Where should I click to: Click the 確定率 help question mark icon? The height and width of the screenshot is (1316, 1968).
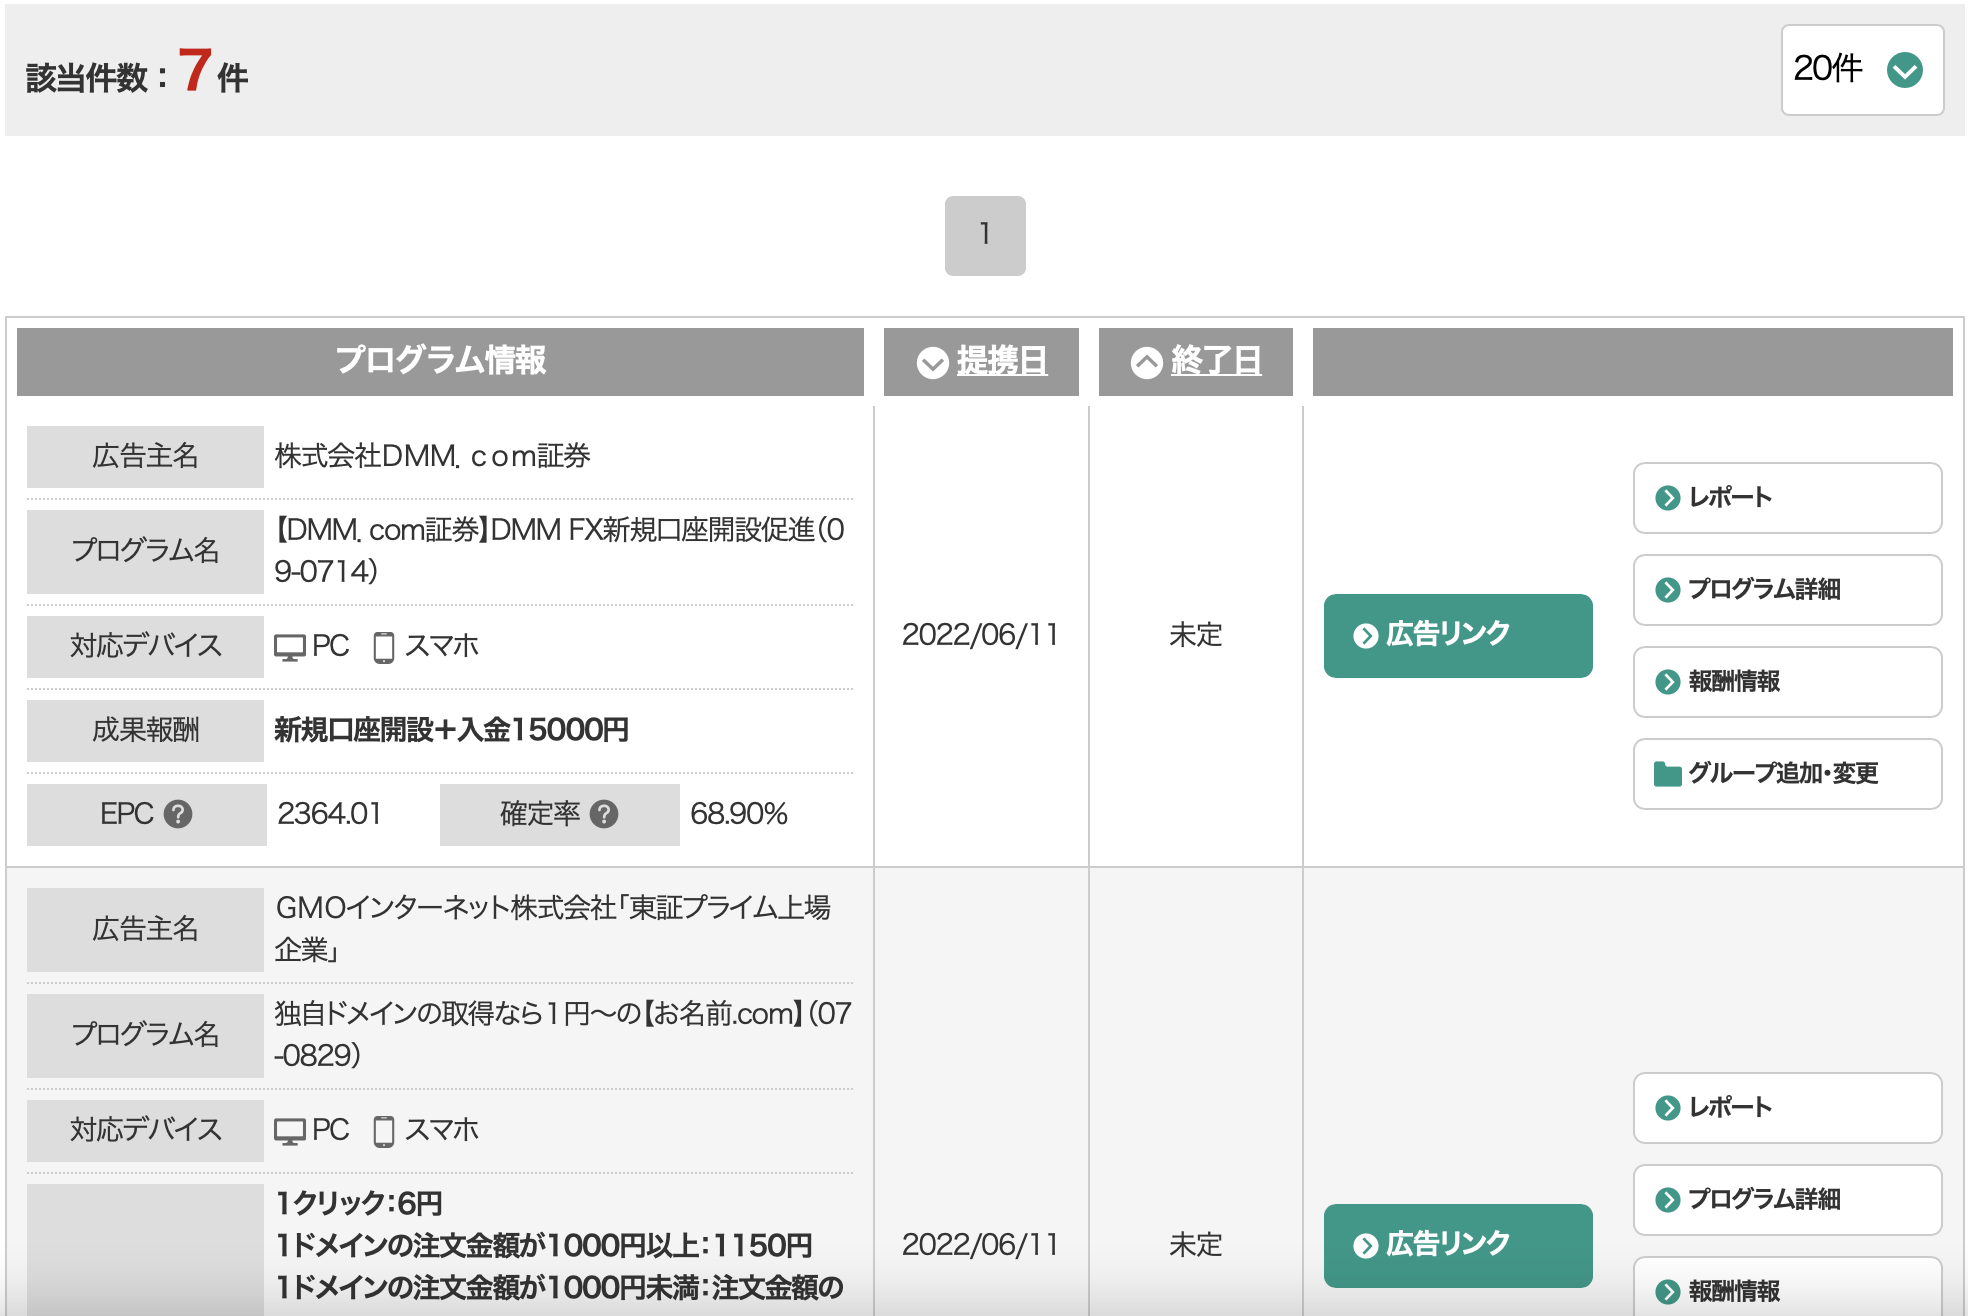[604, 814]
